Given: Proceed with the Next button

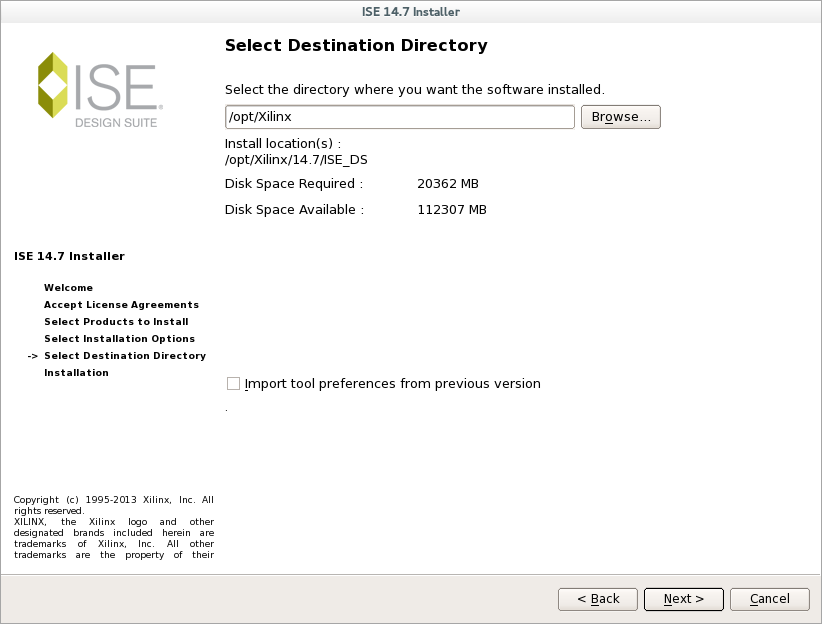Looking at the screenshot, I should [684, 599].
